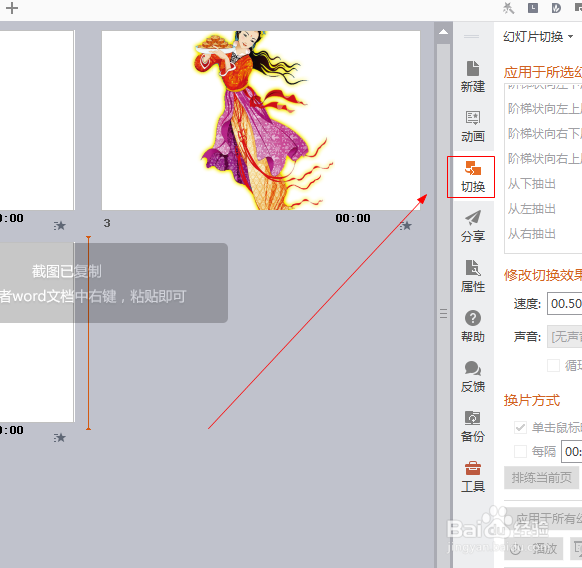This screenshot has width=582, height=568.
Task: Click the sidebar collapse grip at top
Action: click(x=472, y=36)
